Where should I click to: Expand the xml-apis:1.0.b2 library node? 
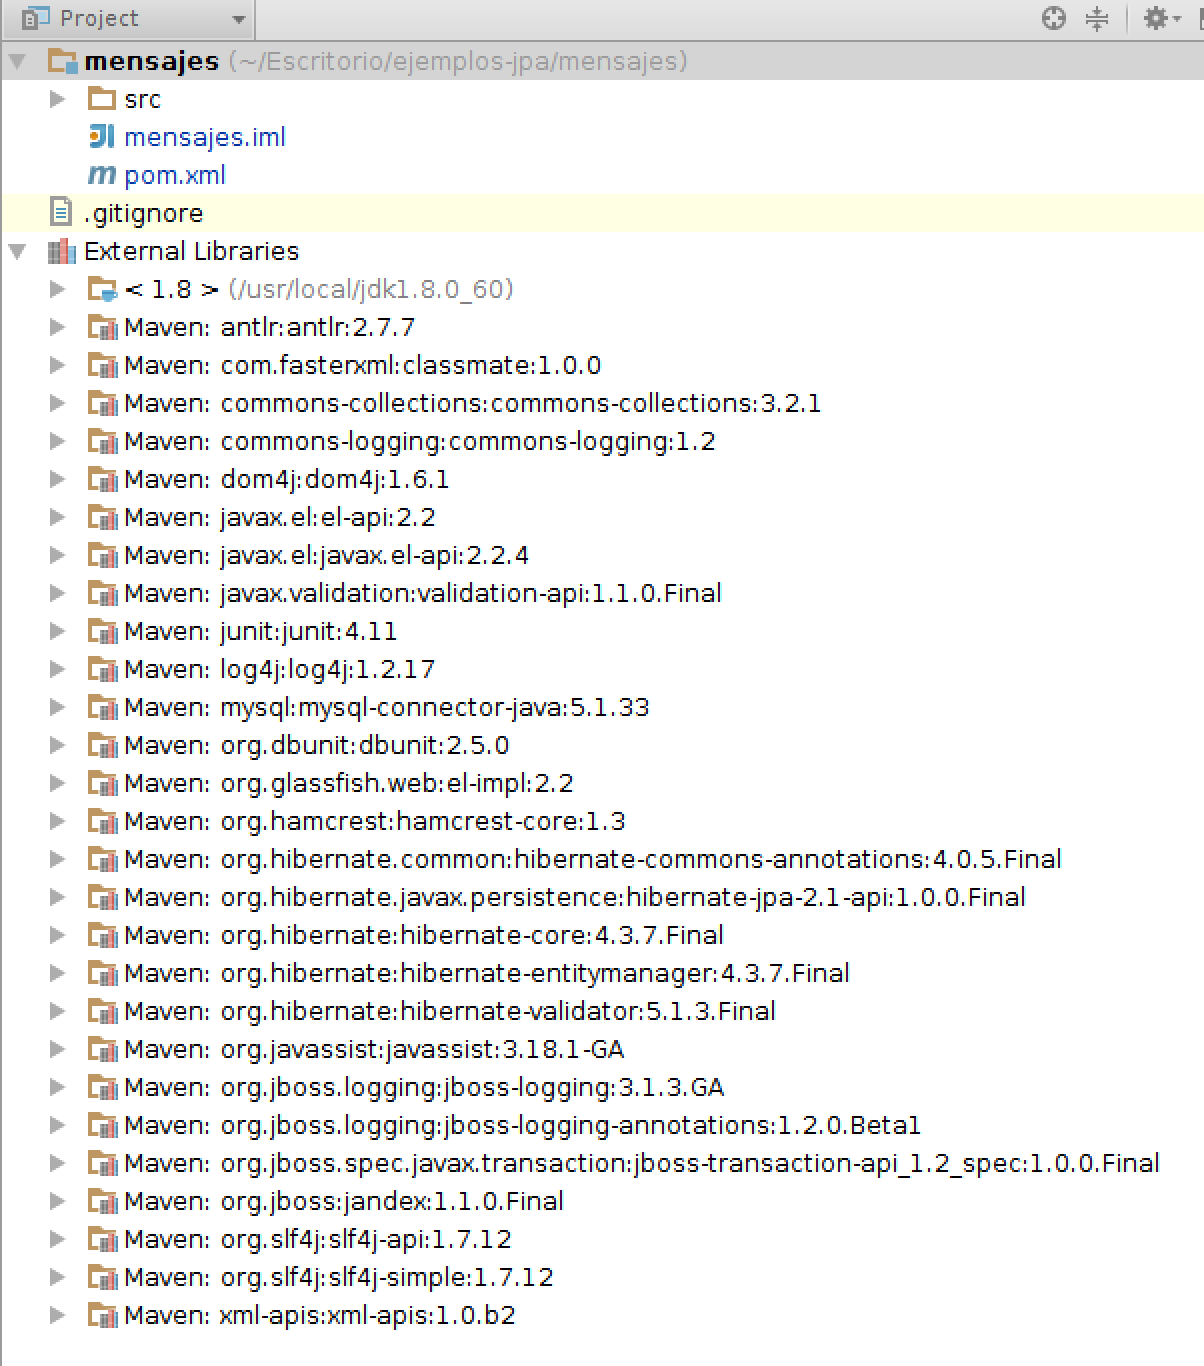57,1315
